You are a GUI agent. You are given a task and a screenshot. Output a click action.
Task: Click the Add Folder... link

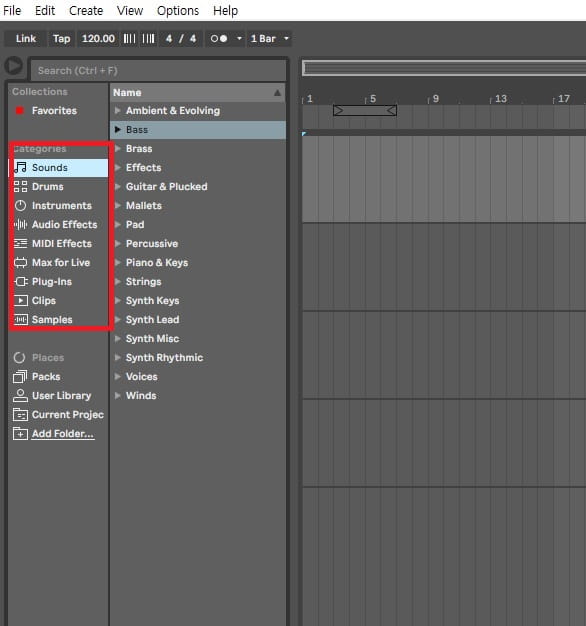point(63,434)
